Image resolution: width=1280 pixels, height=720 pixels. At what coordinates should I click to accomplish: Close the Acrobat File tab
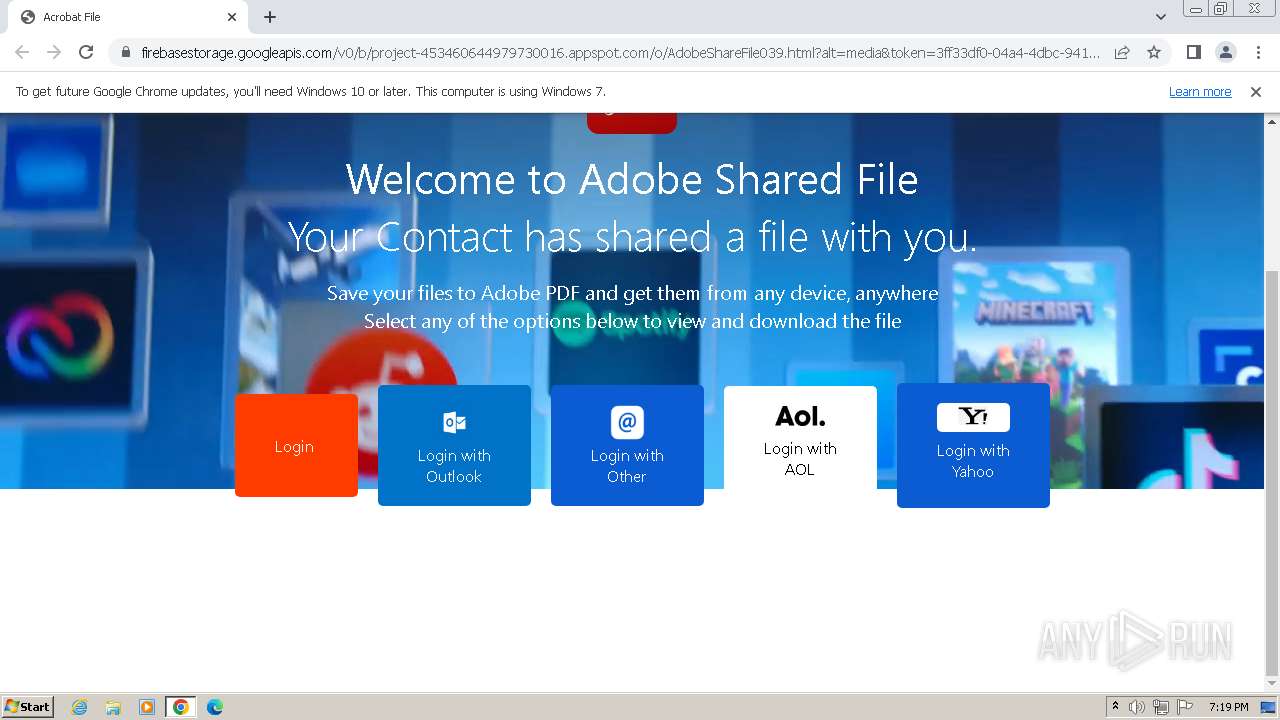pos(232,17)
